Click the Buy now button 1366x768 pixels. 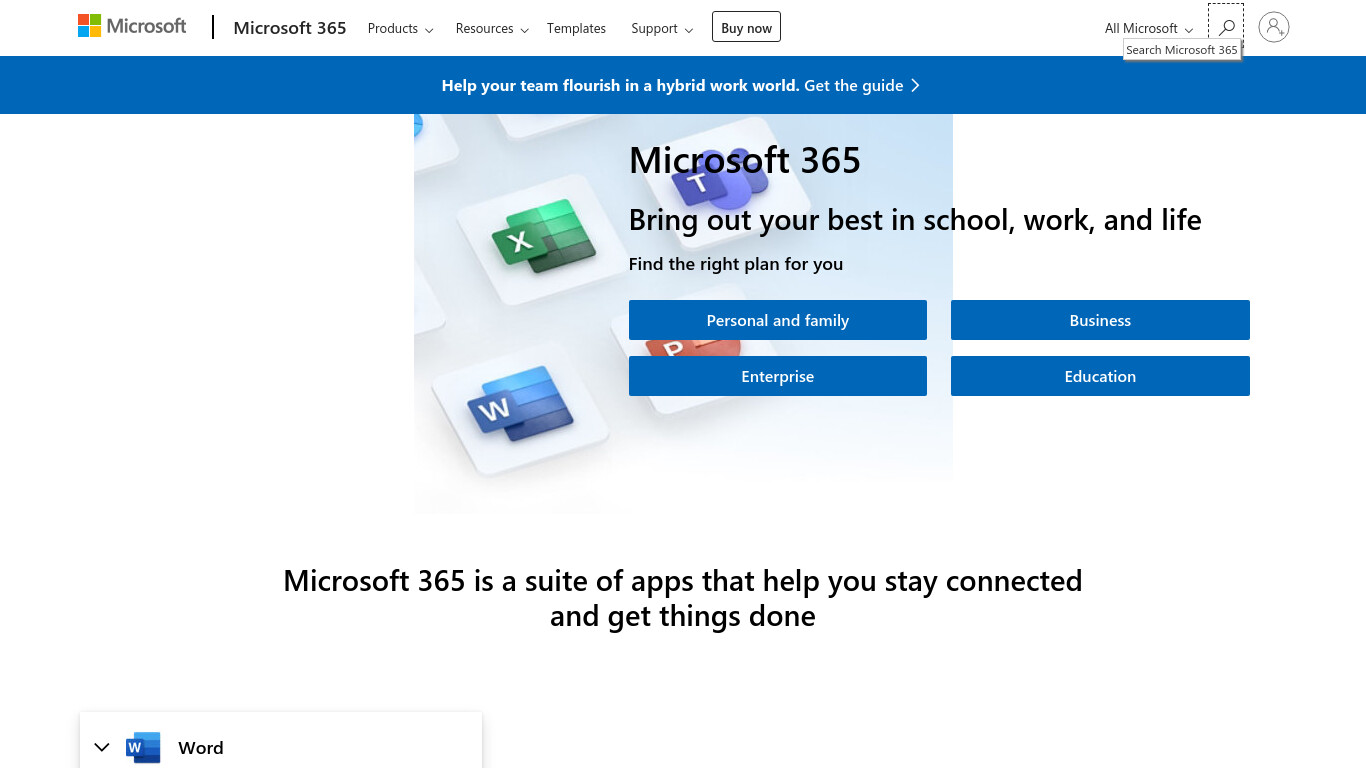(746, 28)
